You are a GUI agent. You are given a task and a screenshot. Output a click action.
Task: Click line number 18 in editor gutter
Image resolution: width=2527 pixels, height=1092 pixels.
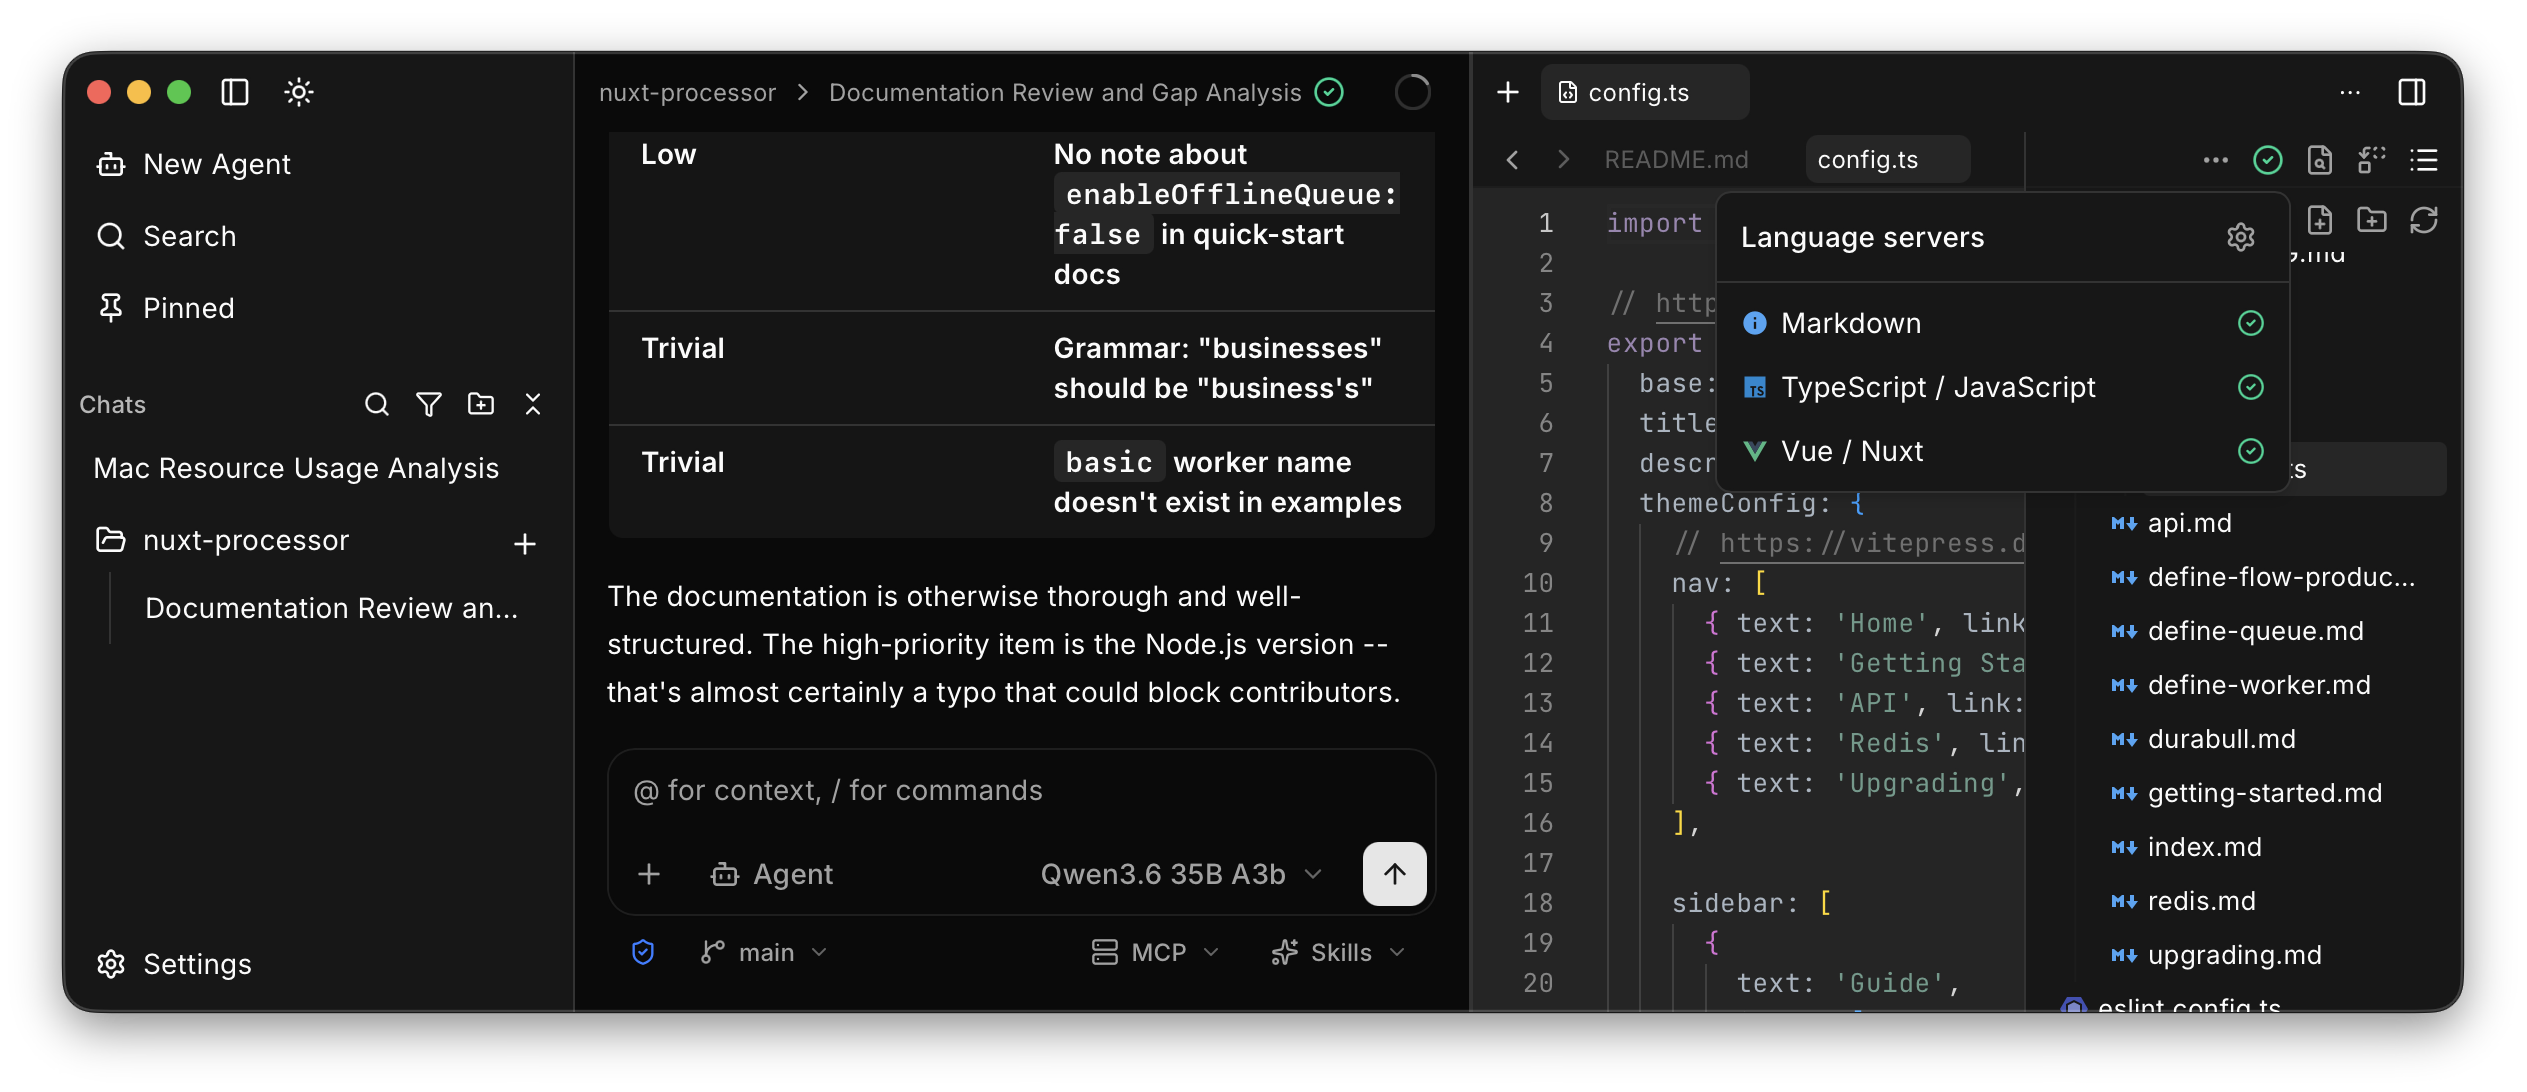coord(1538,903)
